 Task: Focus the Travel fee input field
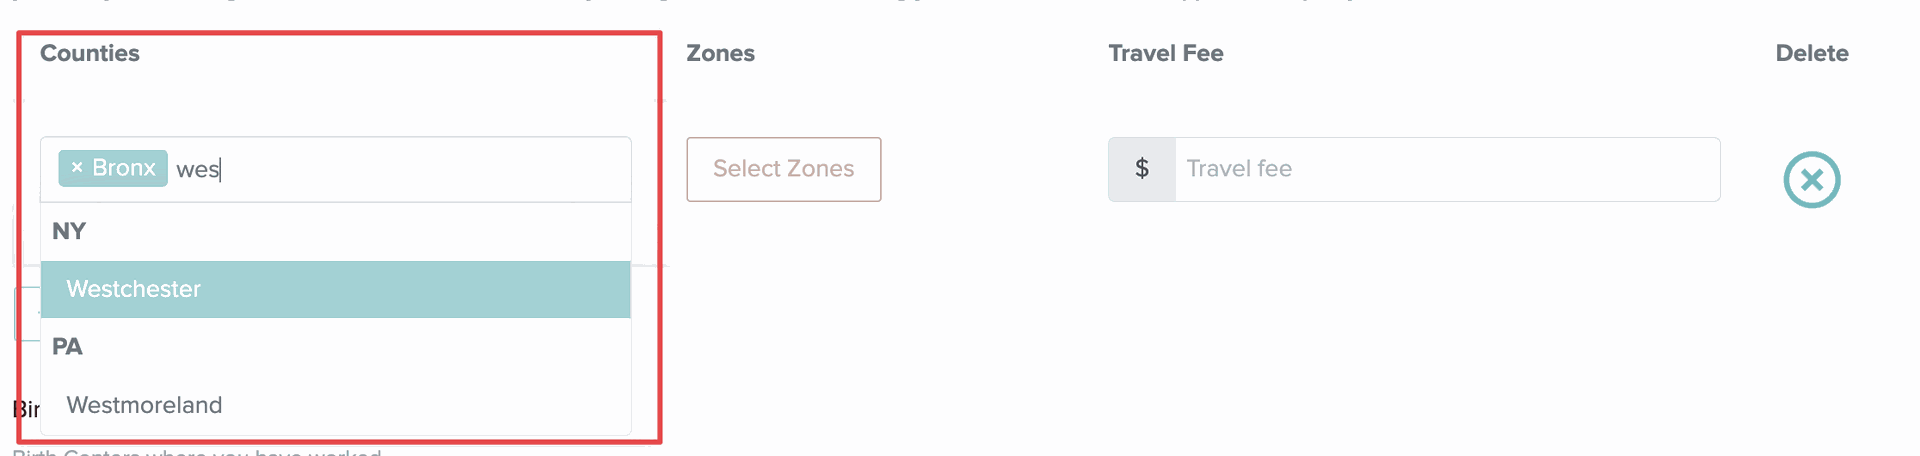(1446, 169)
